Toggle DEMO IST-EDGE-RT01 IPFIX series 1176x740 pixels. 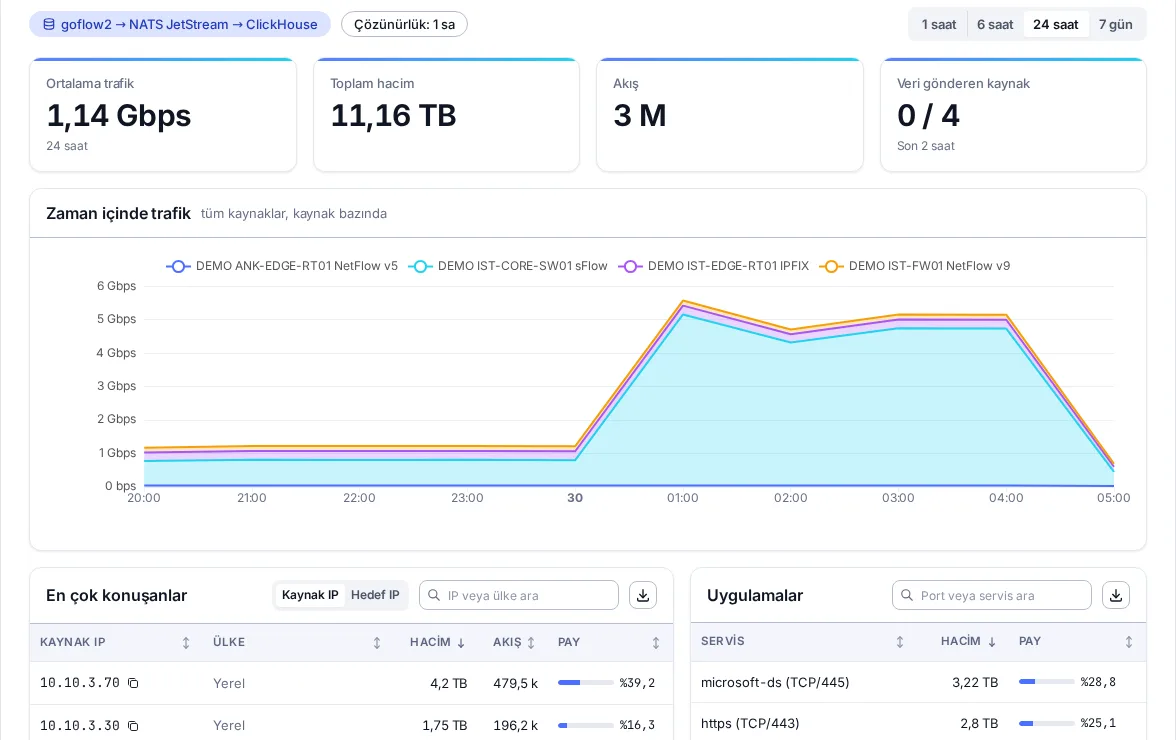click(x=714, y=266)
